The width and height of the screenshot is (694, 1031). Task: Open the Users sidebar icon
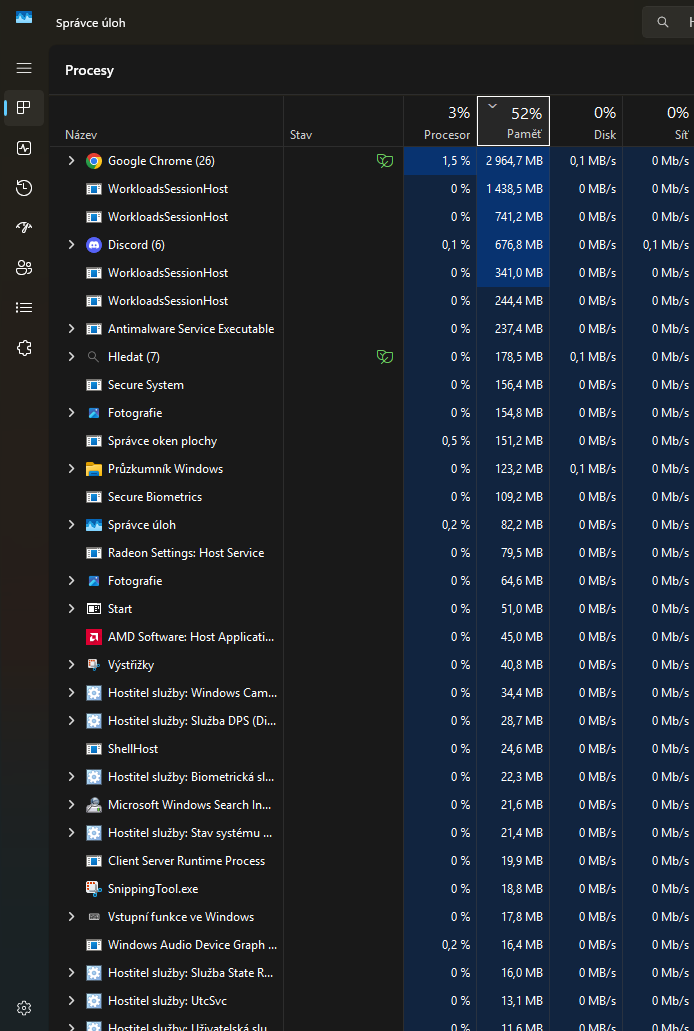pos(24,268)
